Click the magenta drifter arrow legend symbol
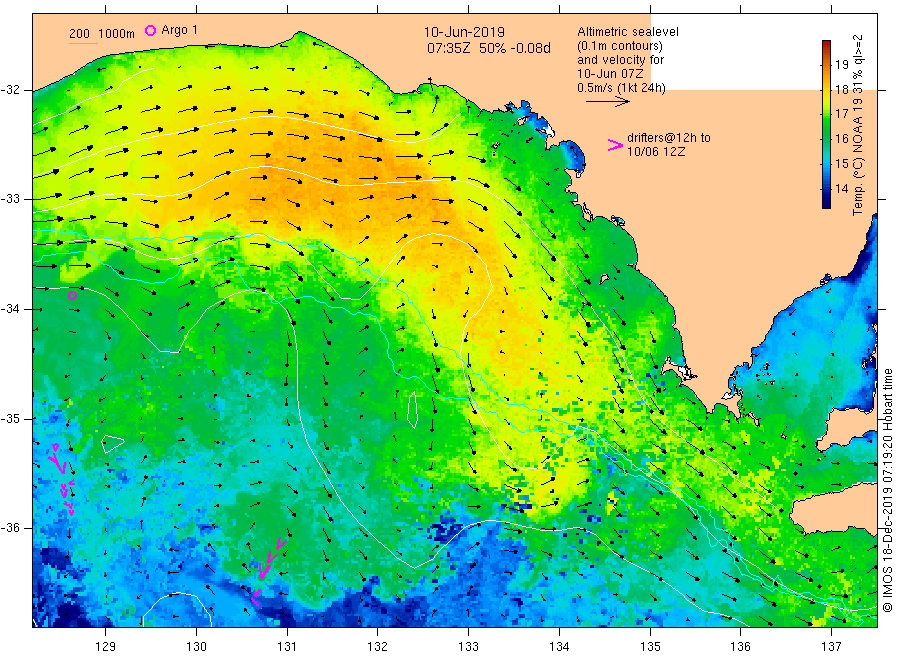 (615, 145)
